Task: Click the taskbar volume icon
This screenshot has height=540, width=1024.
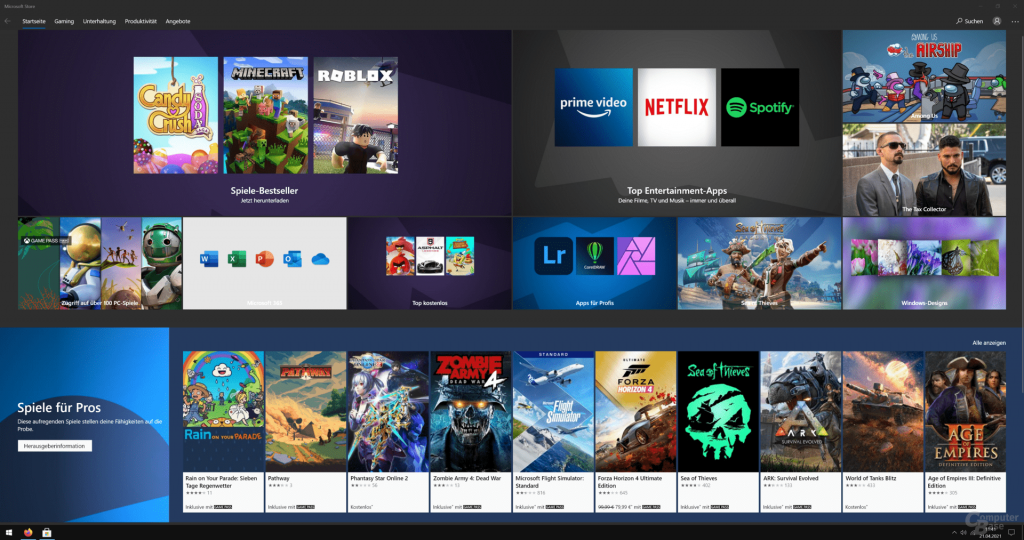Action: tap(963, 533)
